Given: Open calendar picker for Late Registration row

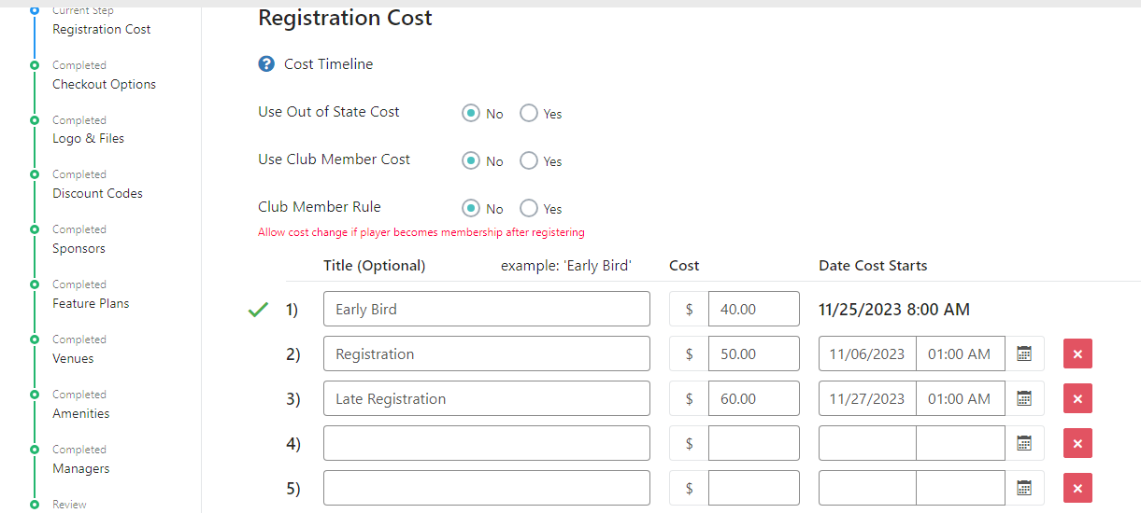Looking at the screenshot, I should 1024,399.
